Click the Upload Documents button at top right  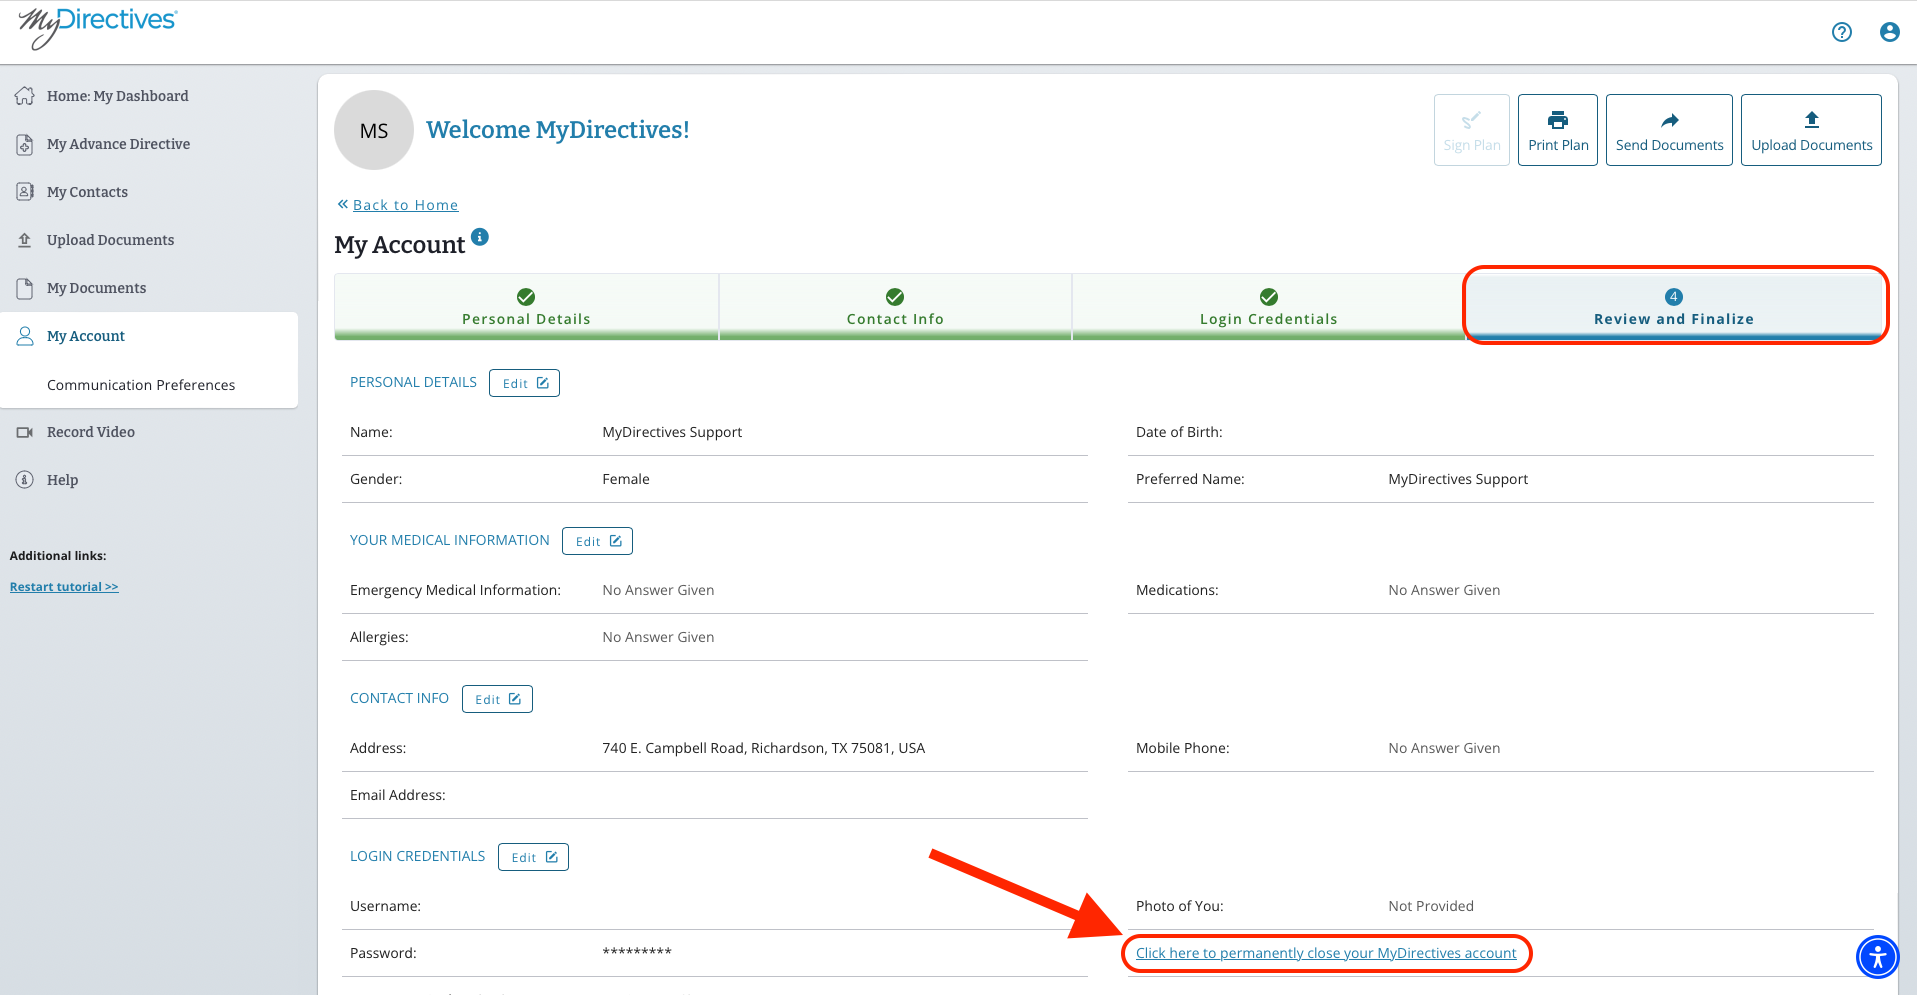[1811, 130]
